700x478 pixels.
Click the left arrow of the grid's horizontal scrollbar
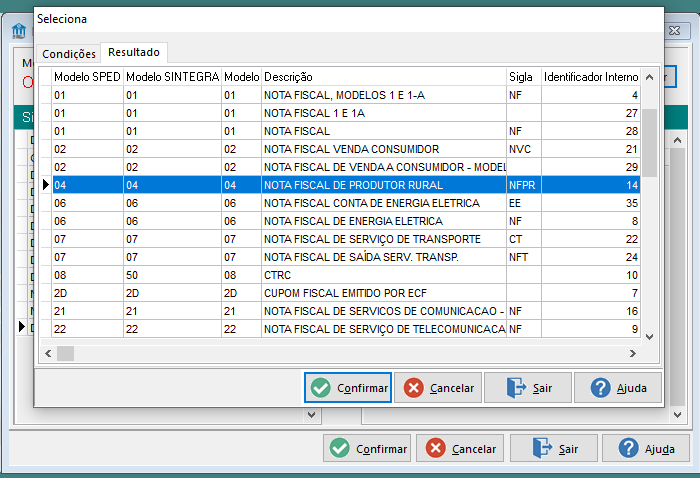(x=48, y=353)
